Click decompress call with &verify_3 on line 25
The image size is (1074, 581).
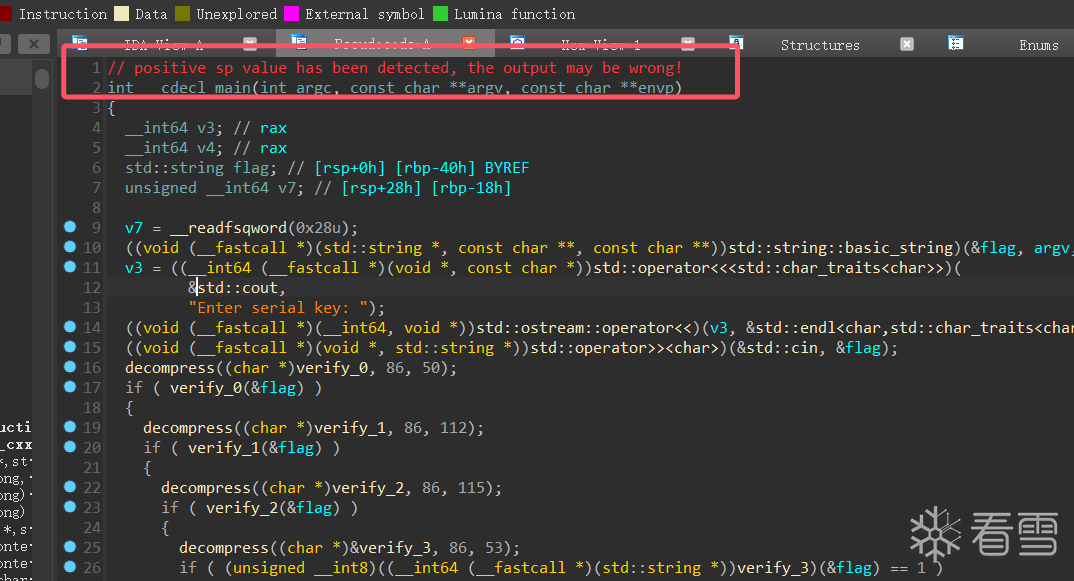click(x=349, y=548)
